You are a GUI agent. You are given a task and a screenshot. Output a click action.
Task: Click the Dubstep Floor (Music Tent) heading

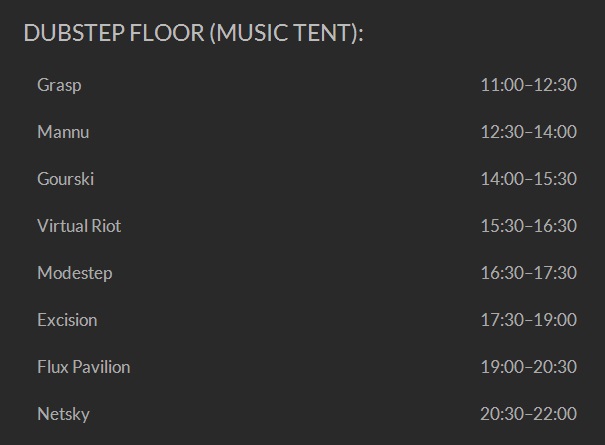click(193, 33)
